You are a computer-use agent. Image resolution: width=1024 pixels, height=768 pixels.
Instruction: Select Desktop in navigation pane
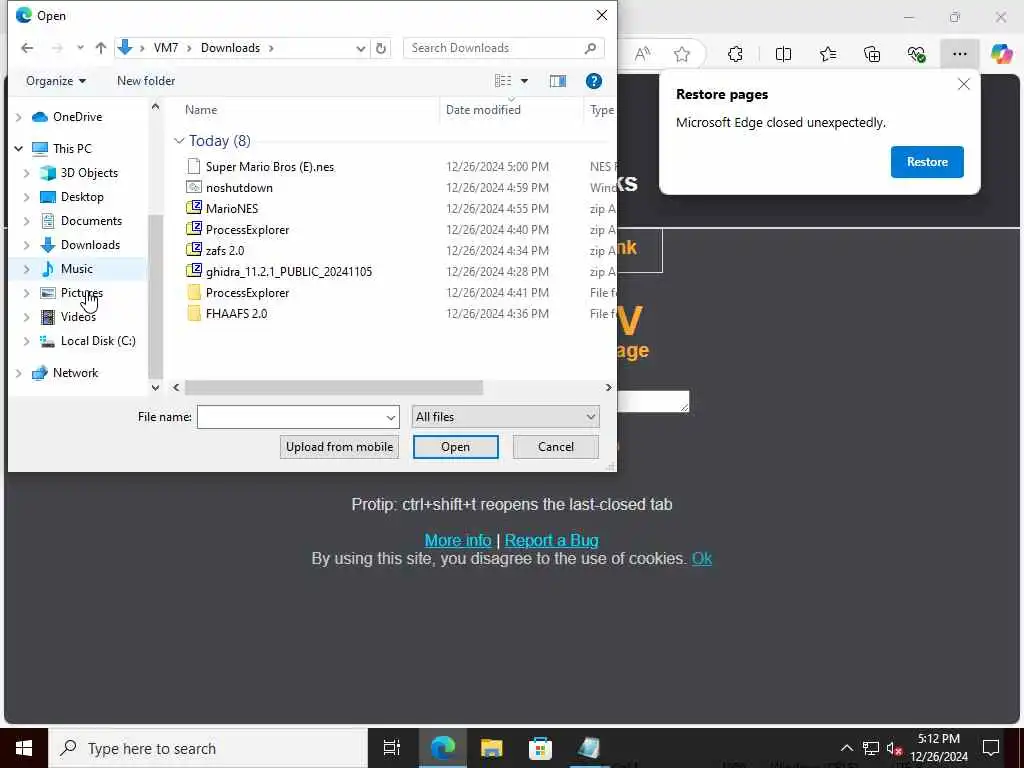click(82, 197)
